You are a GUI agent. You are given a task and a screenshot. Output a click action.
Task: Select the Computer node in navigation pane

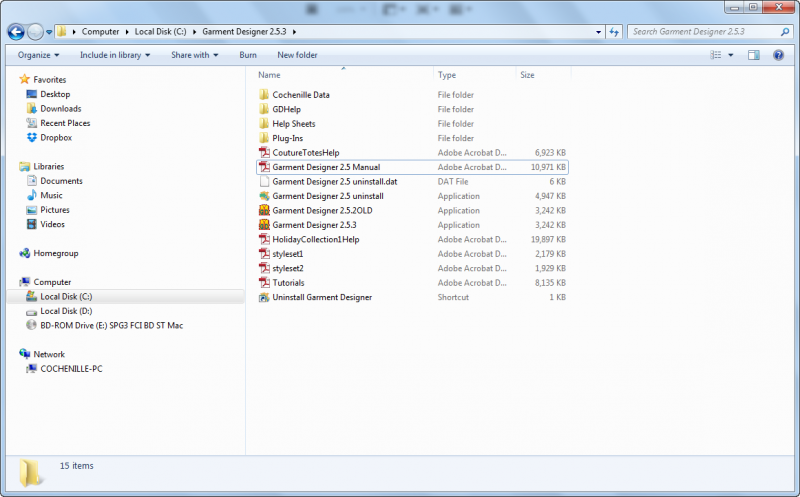tap(52, 282)
